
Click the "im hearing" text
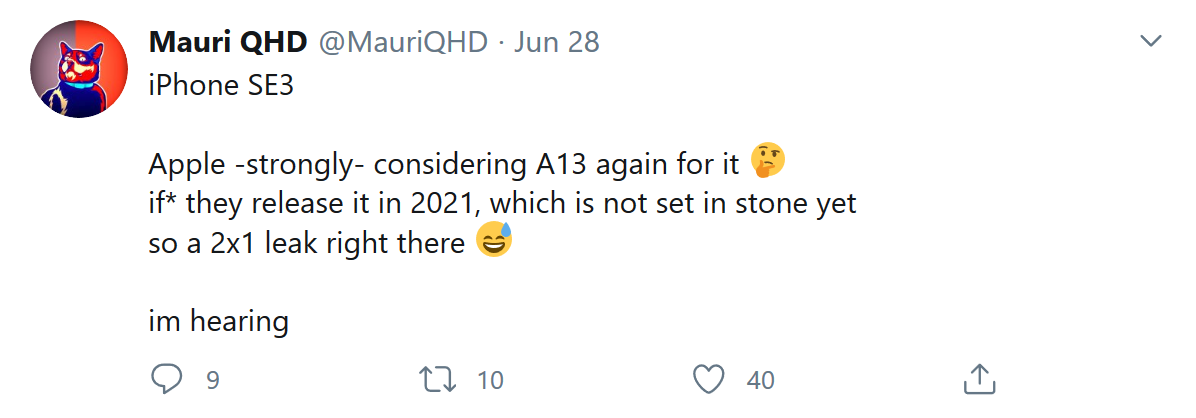(x=218, y=322)
